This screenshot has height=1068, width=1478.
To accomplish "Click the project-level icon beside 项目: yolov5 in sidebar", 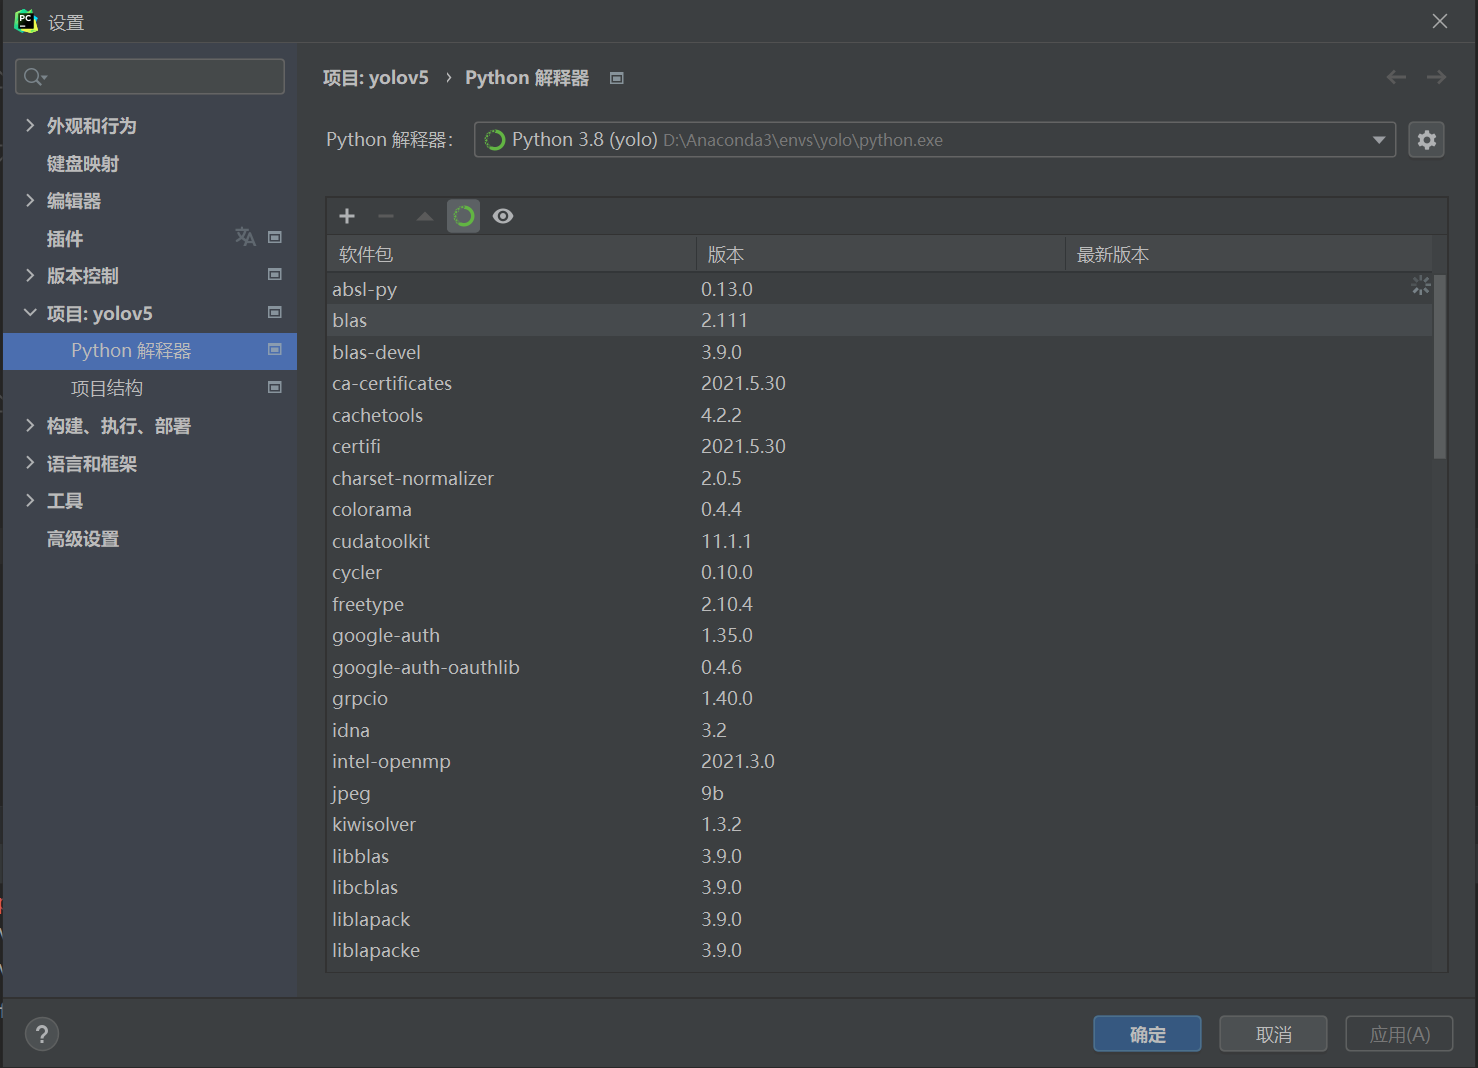I will click(275, 312).
